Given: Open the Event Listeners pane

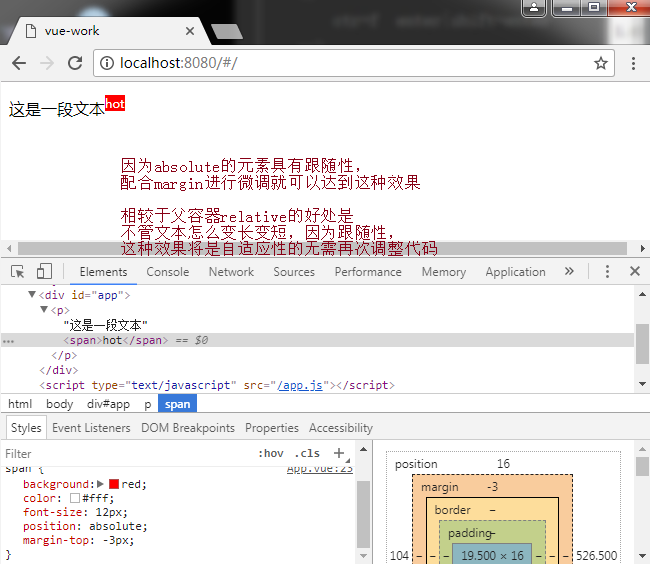Looking at the screenshot, I should 91,428.
